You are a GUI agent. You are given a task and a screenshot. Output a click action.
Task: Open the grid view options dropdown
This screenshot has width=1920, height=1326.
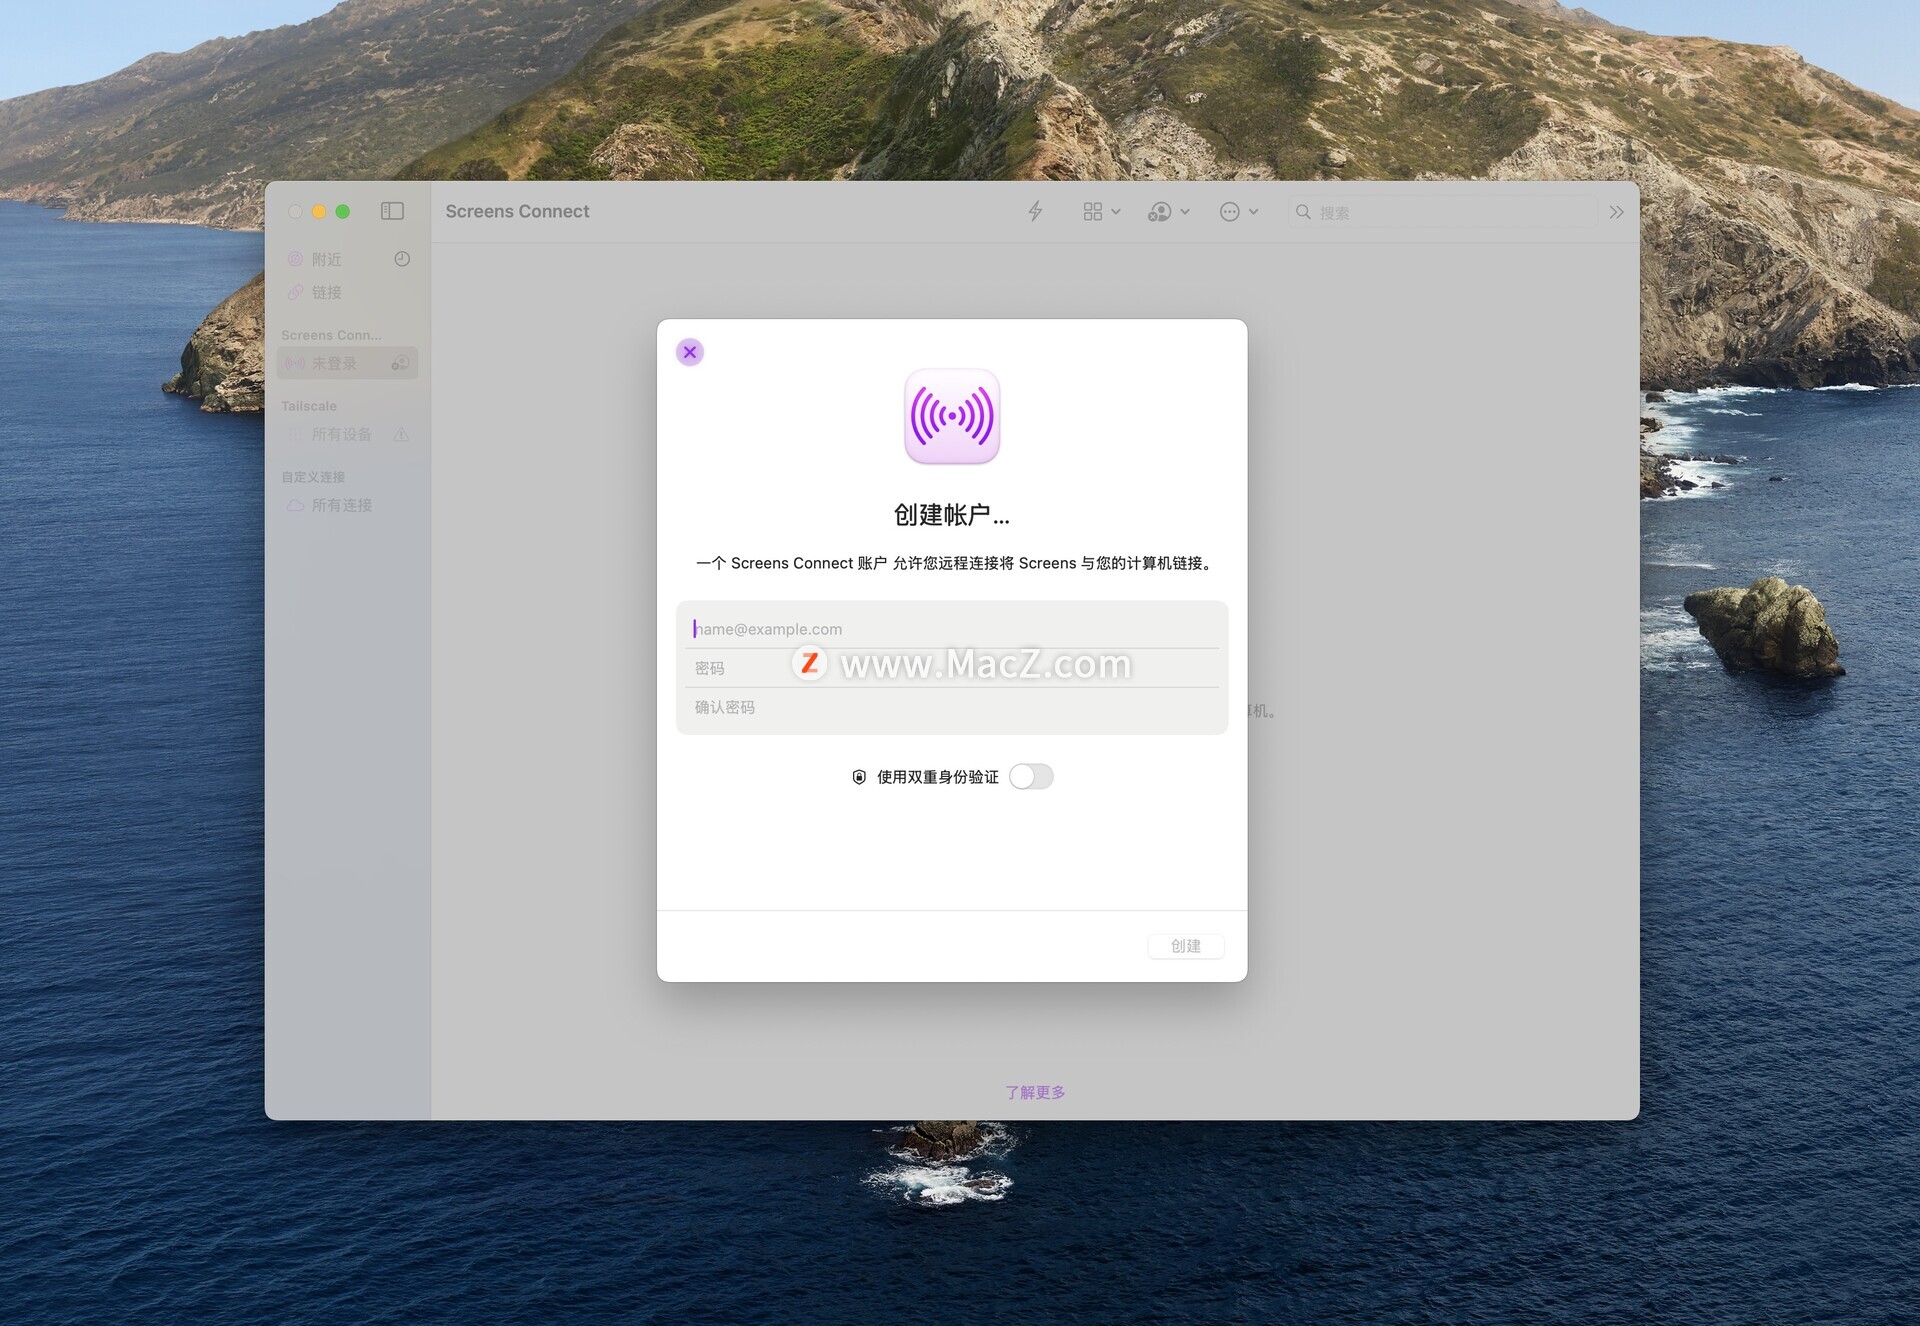1101,212
